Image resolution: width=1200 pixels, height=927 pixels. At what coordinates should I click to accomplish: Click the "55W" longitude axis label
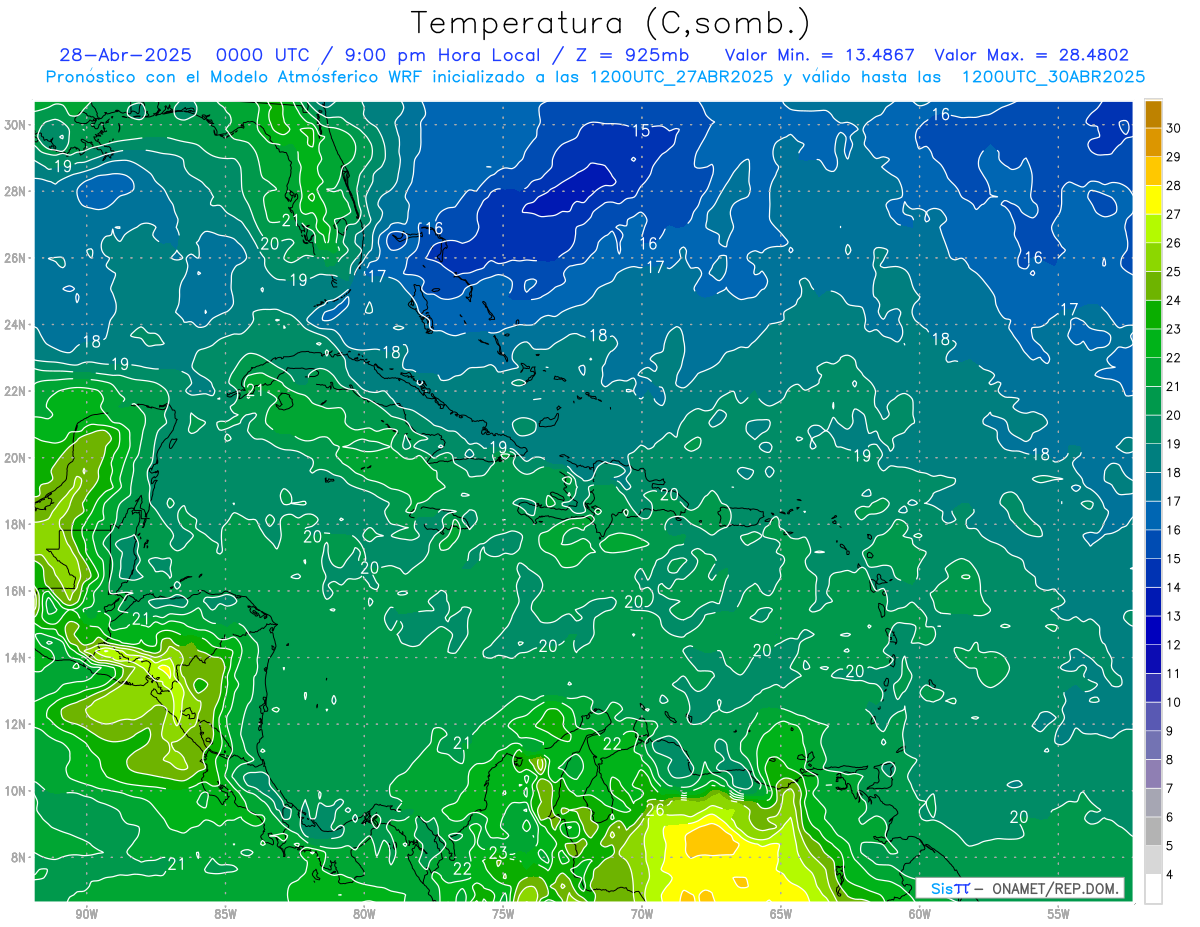[1059, 914]
